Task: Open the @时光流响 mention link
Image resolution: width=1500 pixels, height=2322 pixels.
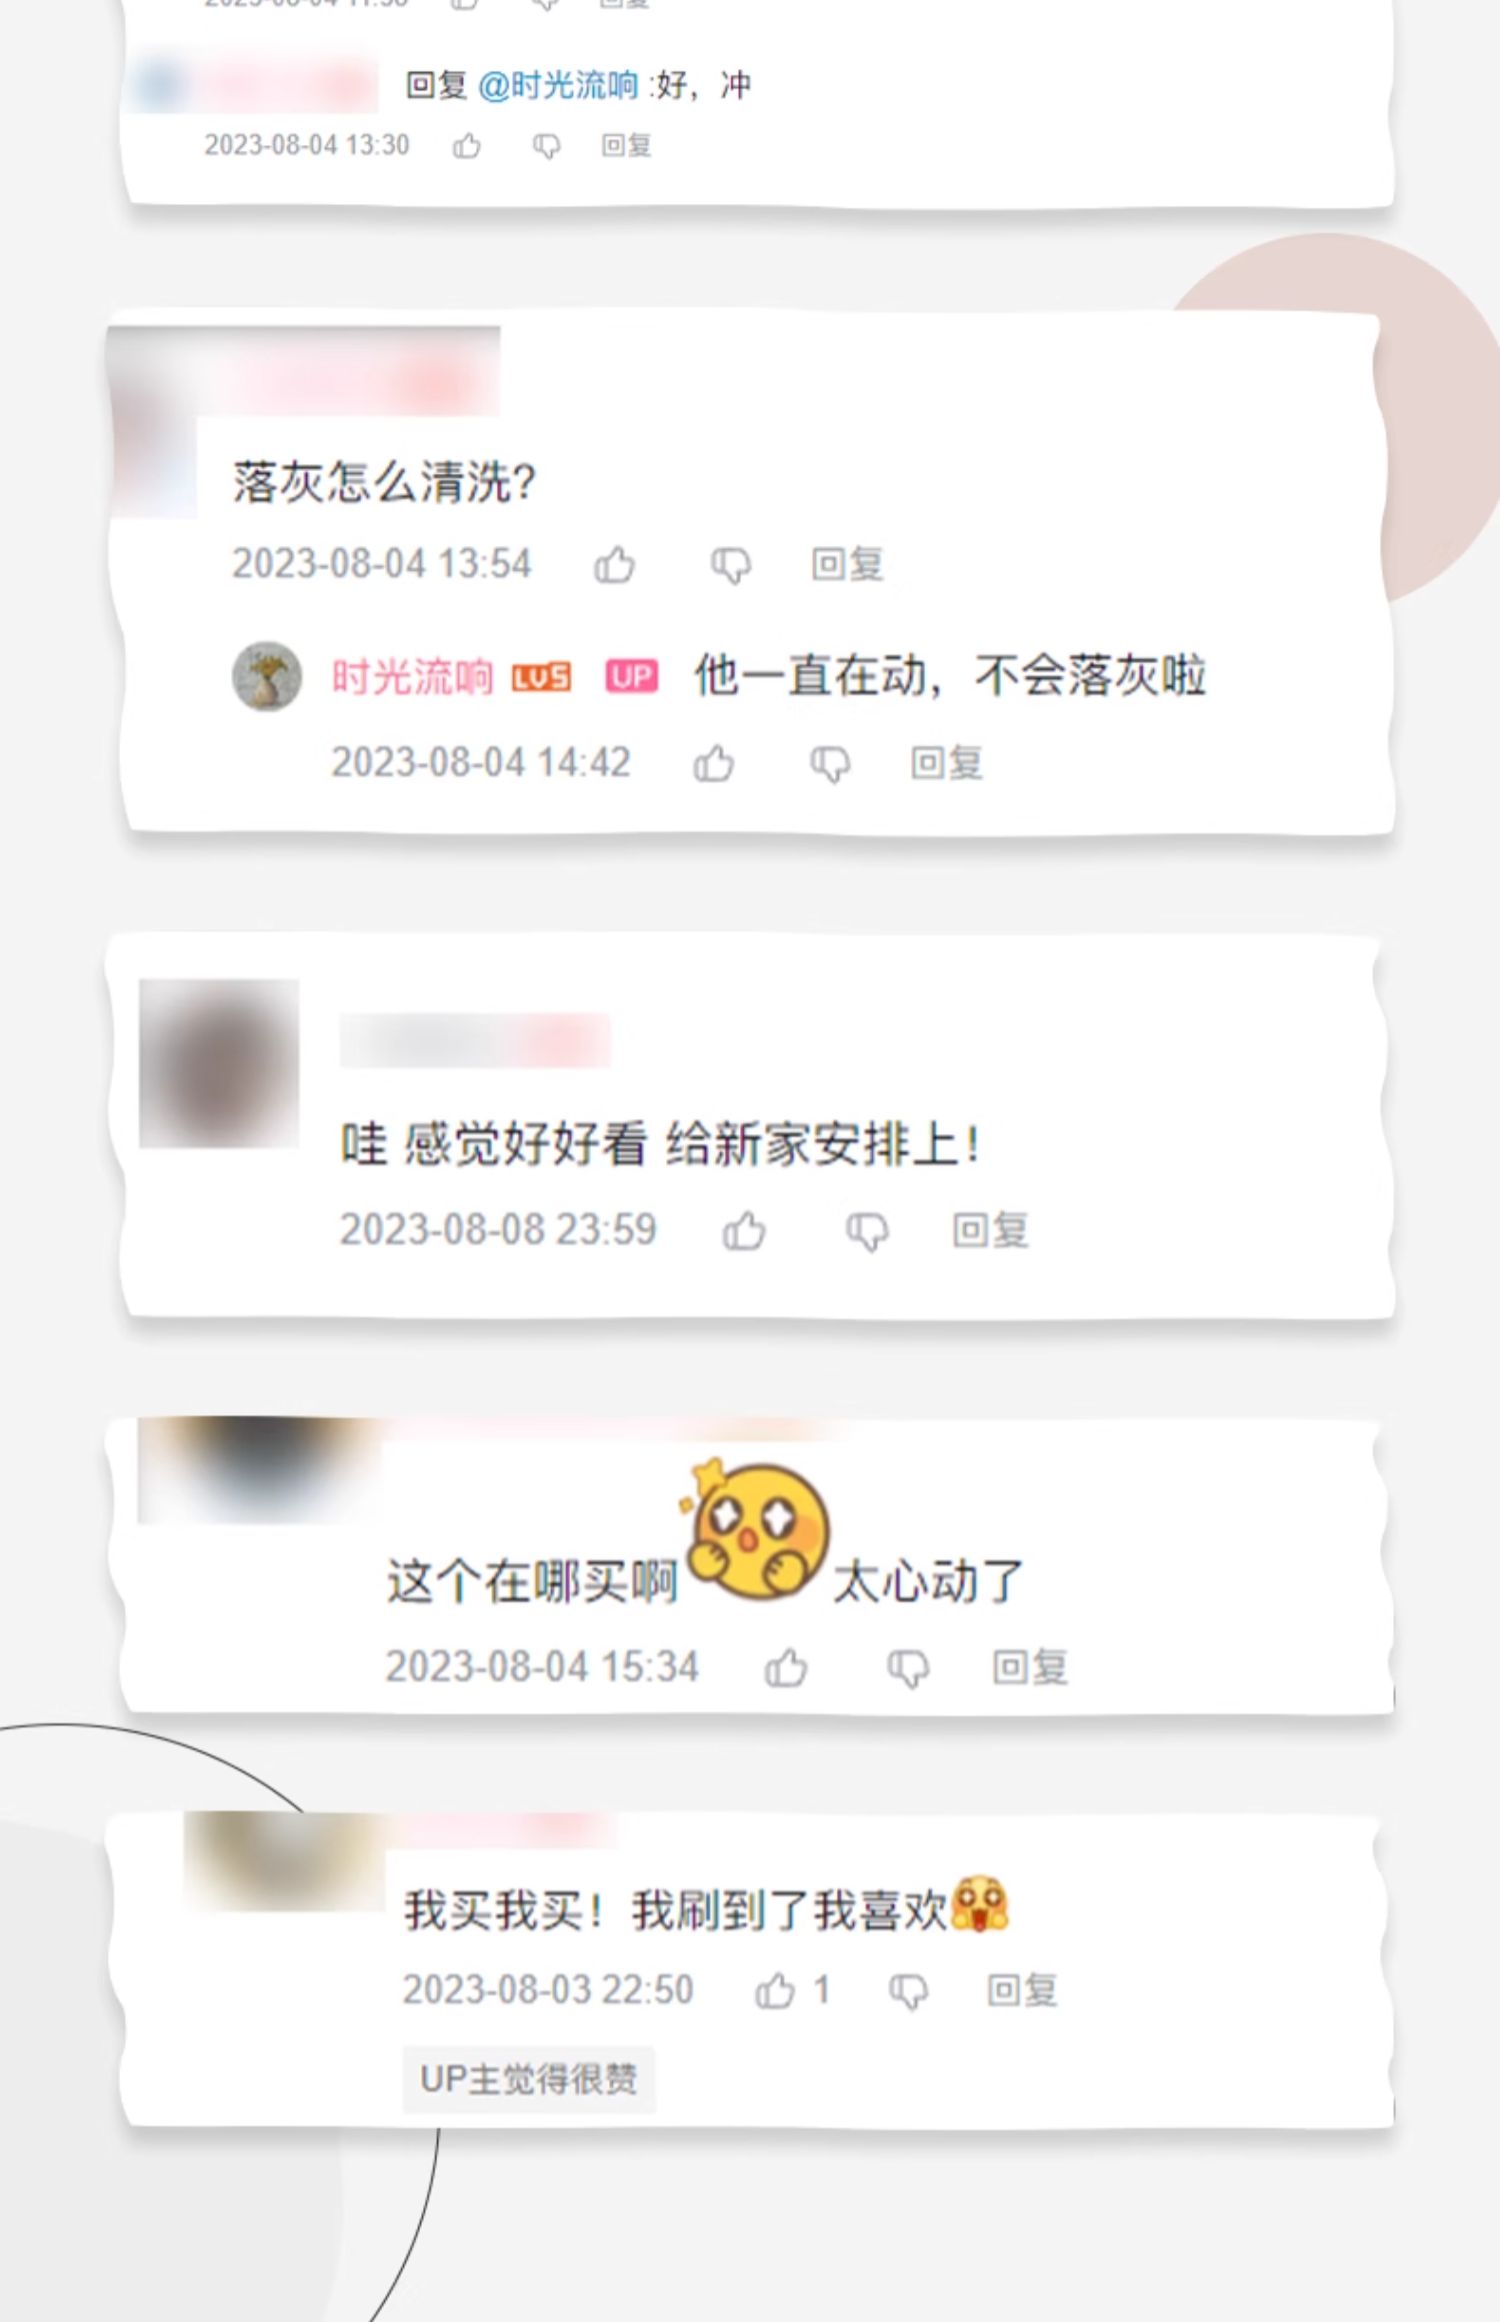Action: click(558, 85)
